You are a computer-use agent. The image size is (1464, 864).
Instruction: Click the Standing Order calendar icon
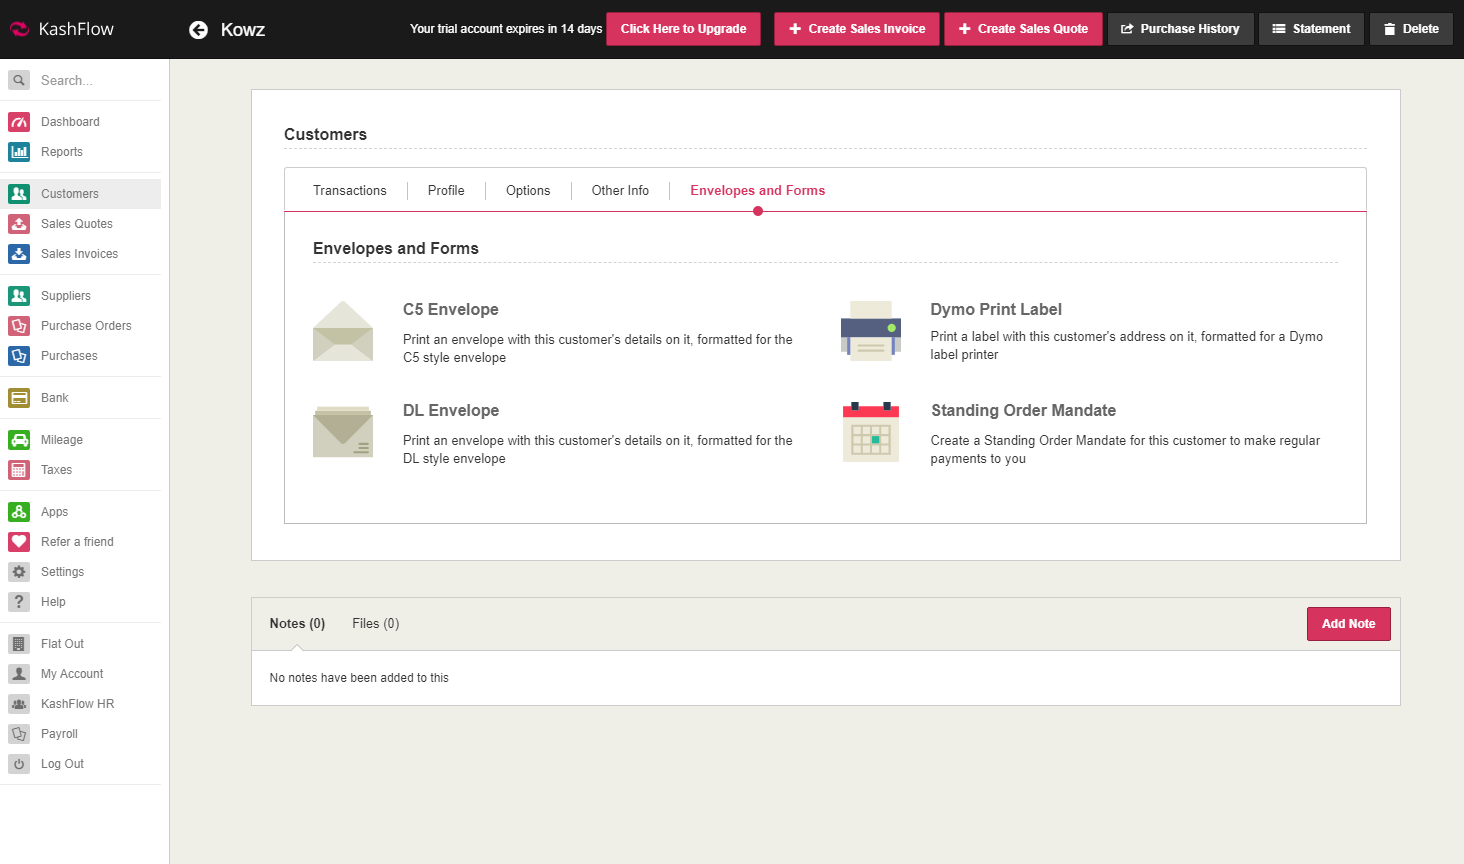point(870,432)
